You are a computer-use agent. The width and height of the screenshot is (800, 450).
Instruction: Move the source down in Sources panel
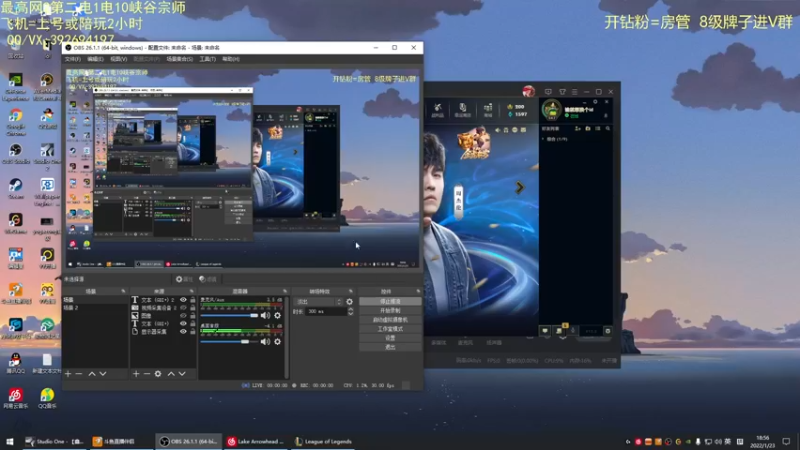coord(182,374)
